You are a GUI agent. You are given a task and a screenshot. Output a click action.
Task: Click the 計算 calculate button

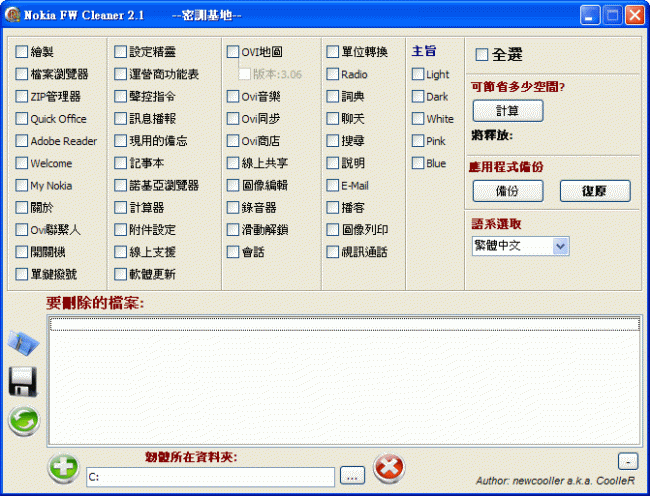click(507, 110)
